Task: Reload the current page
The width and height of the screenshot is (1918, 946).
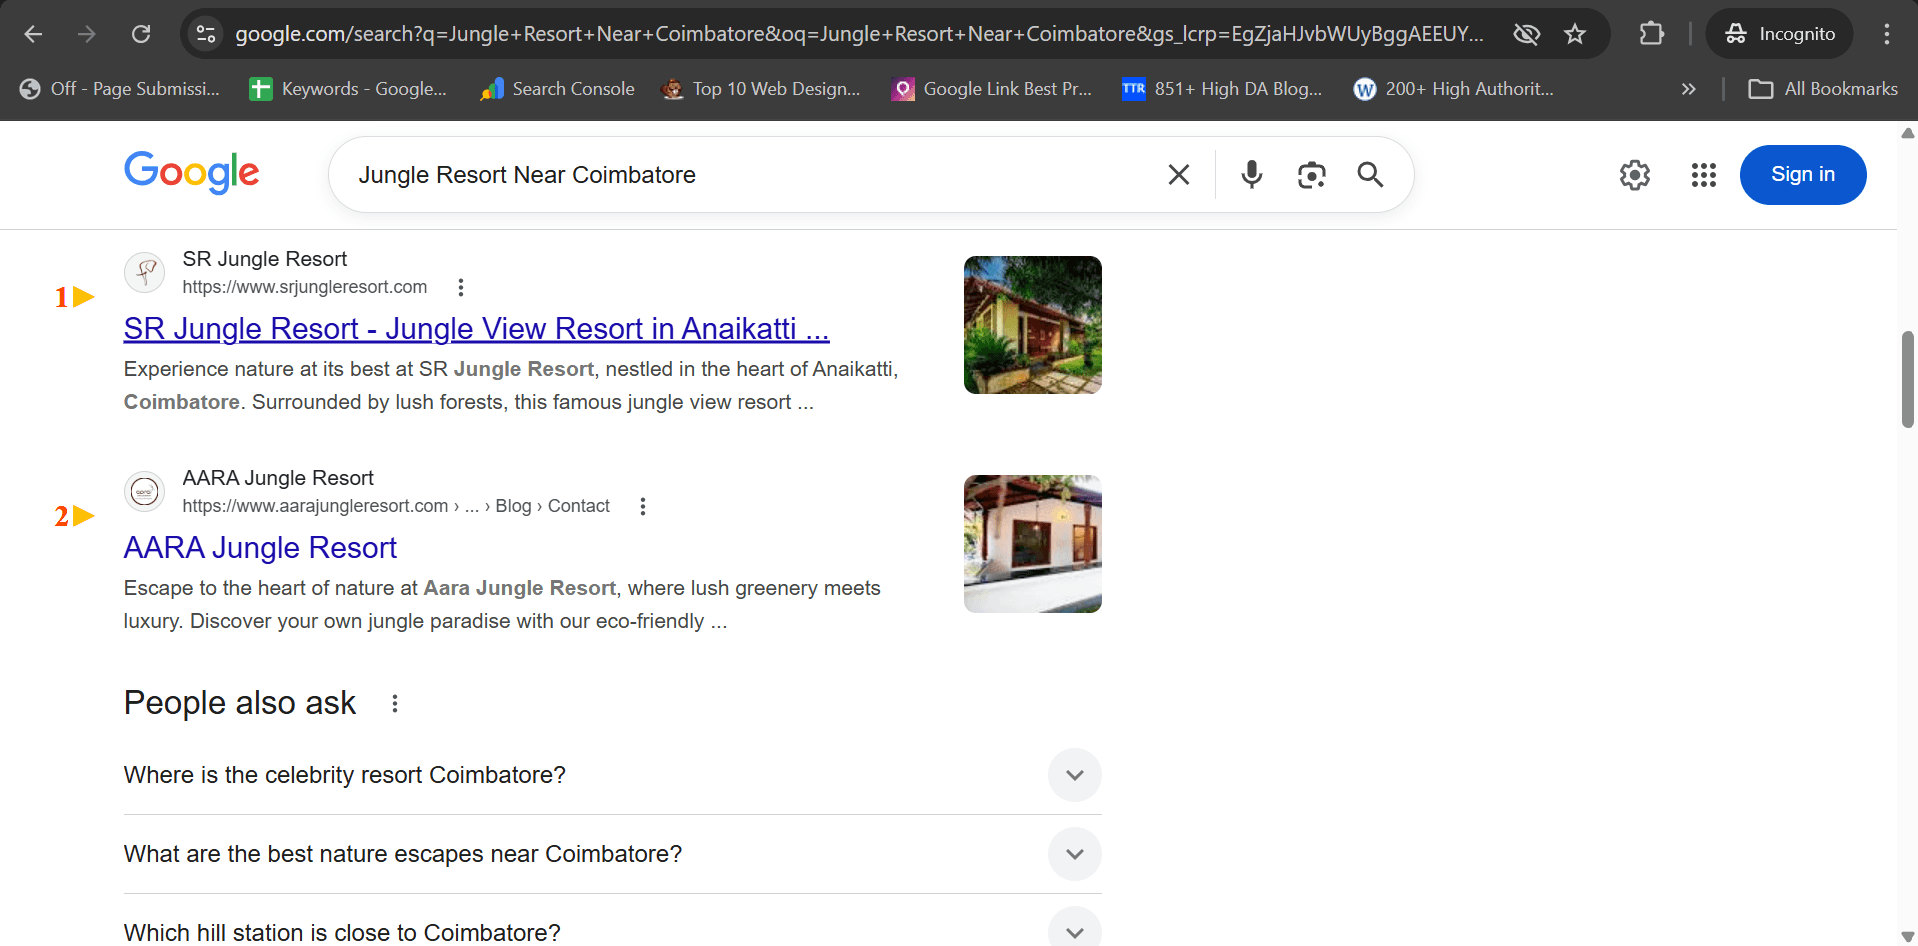Action: 141,34
